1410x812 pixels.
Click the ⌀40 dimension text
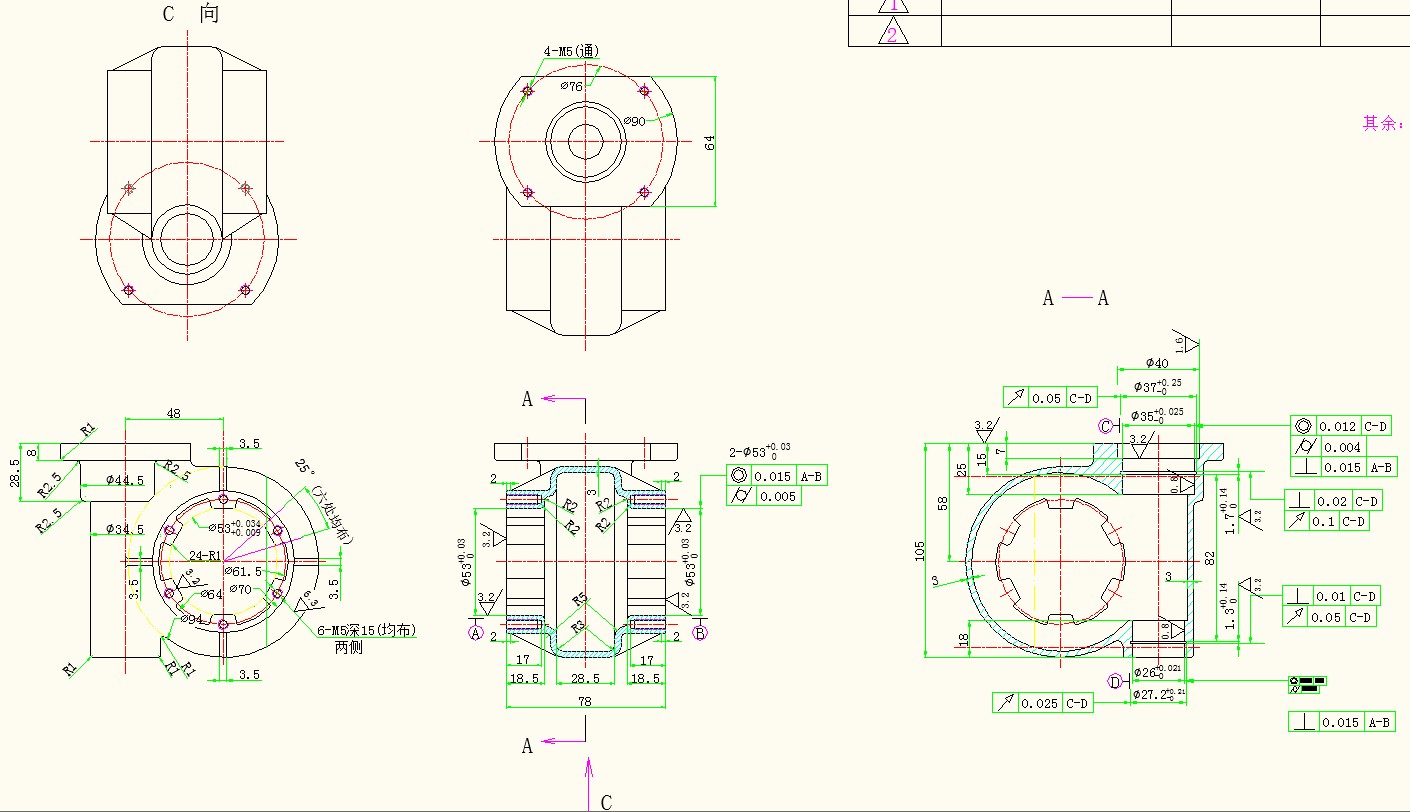tap(1157, 363)
